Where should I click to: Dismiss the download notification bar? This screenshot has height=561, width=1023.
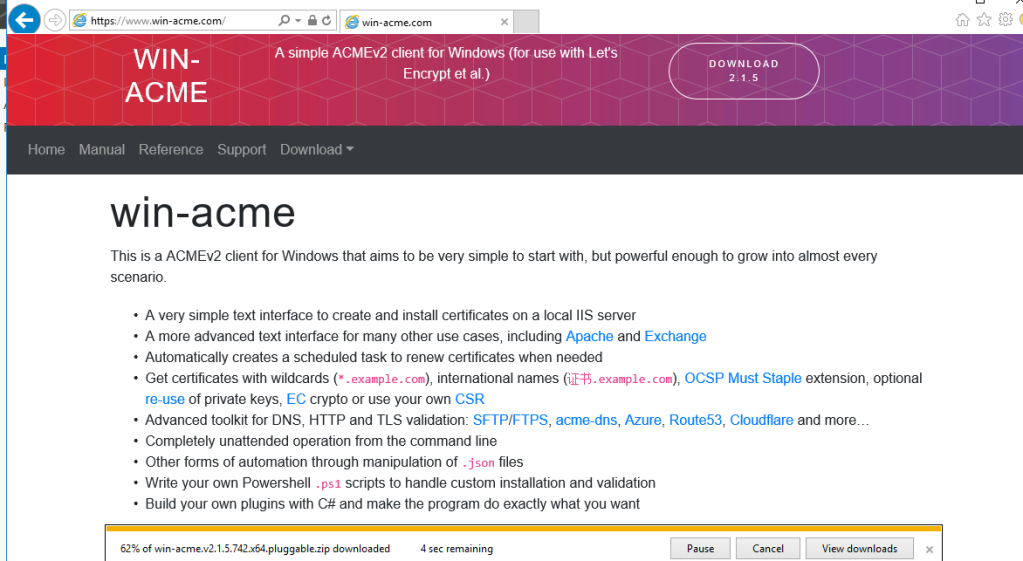[x=930, y=549]
